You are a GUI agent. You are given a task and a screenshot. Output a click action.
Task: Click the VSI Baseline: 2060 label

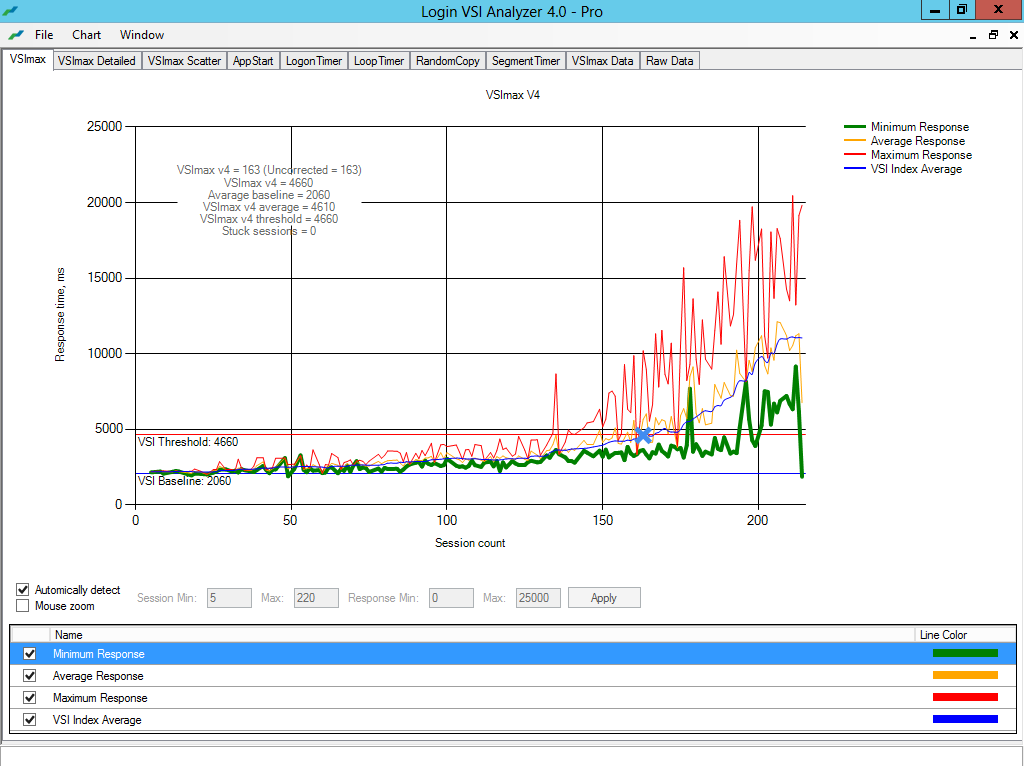(x=184, y=481)
